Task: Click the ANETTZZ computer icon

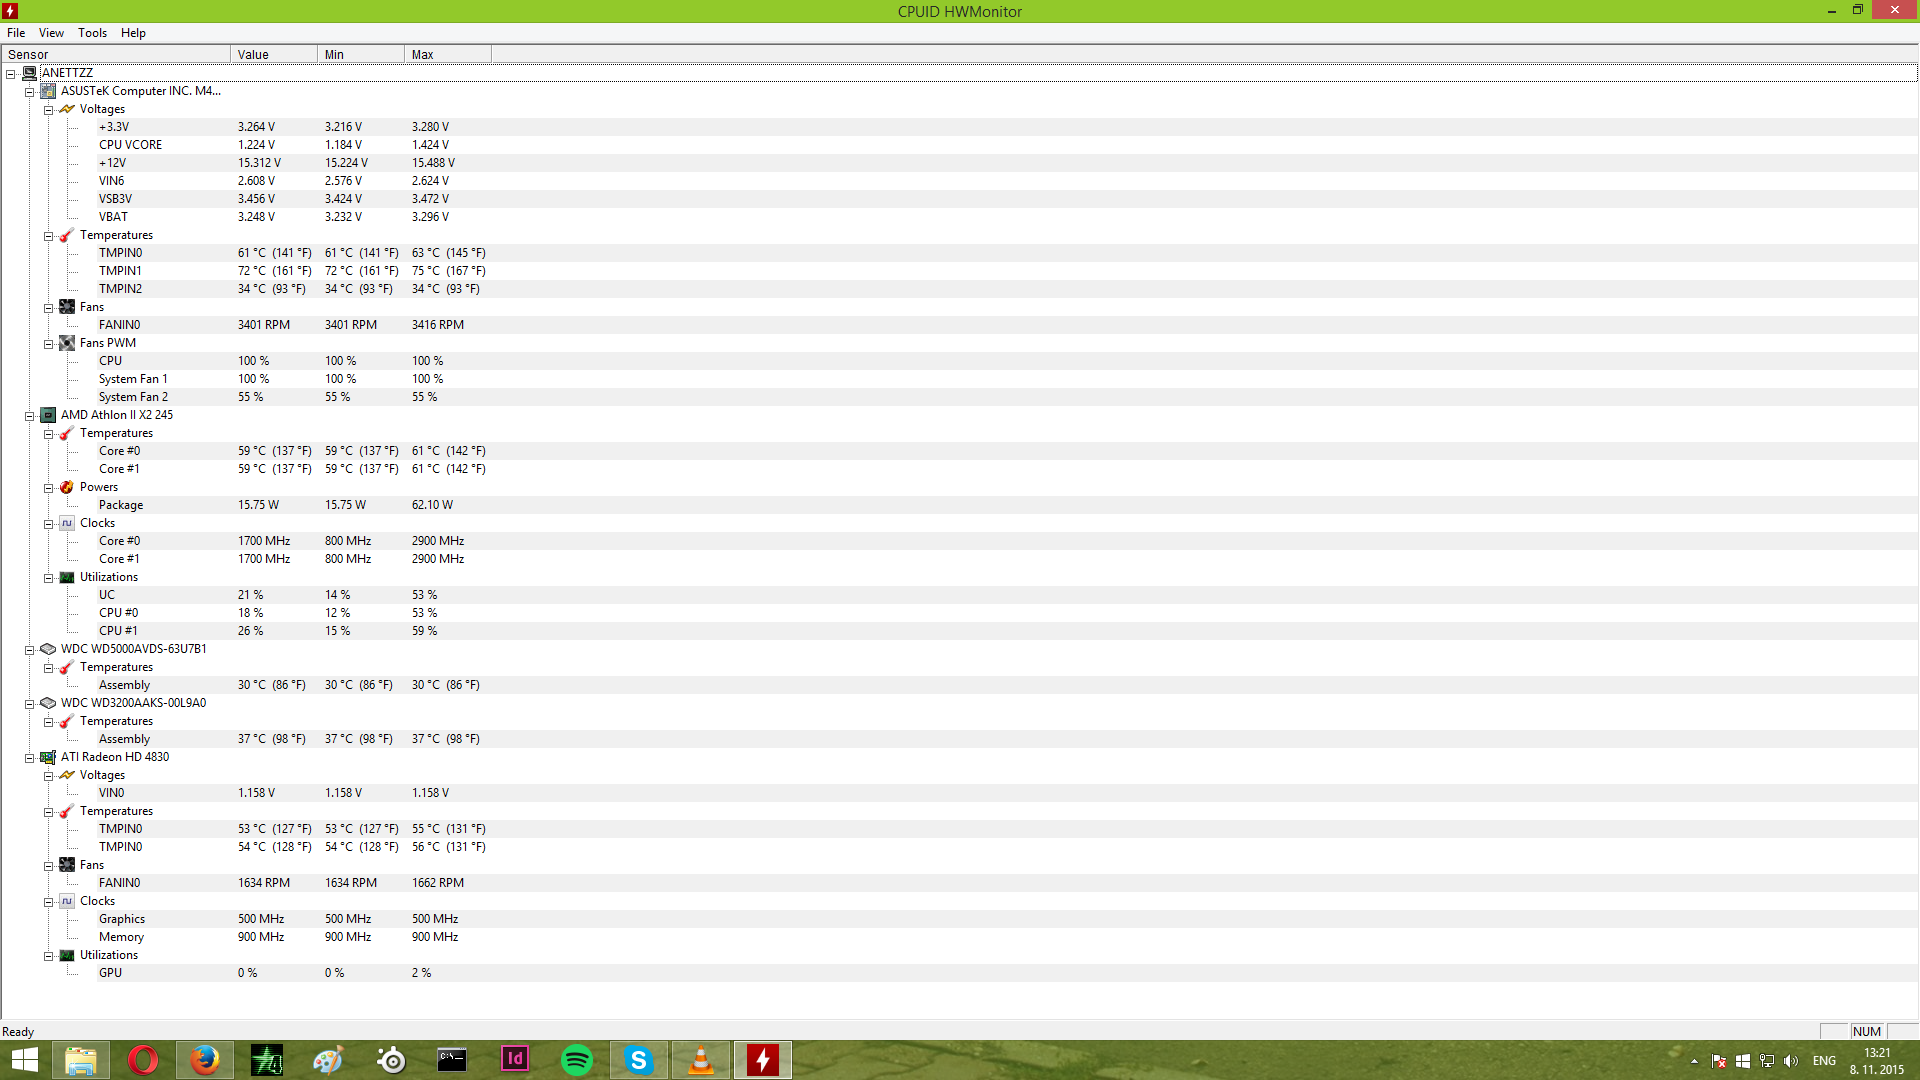Action: (30, 73)
